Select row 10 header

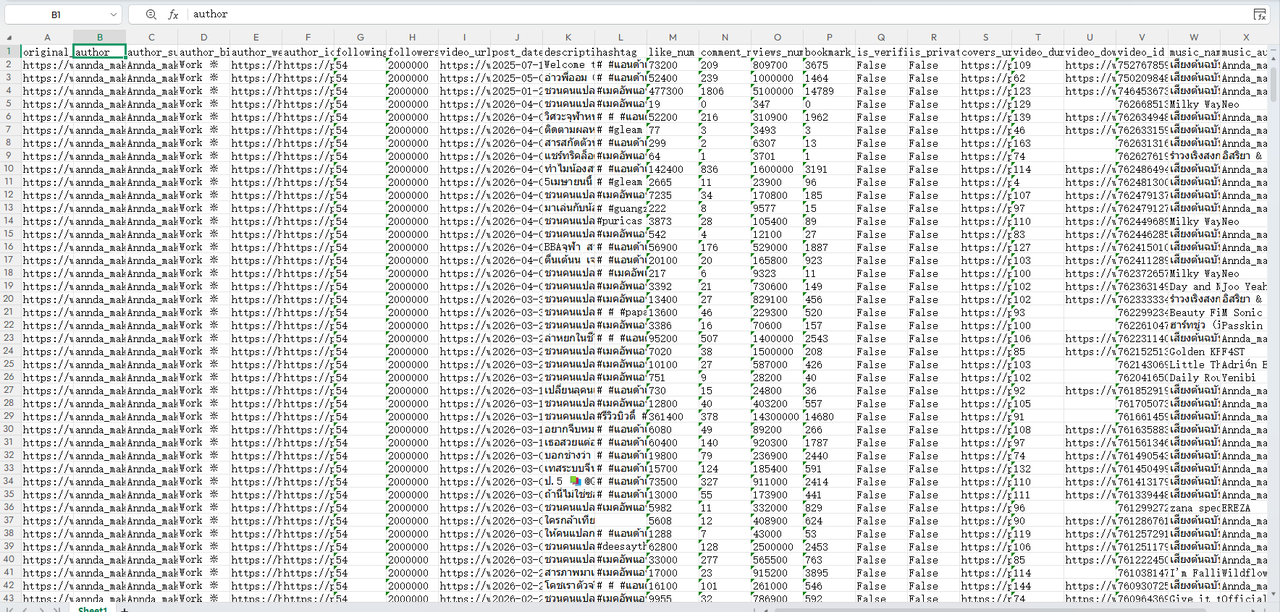[x=10, y=169]
